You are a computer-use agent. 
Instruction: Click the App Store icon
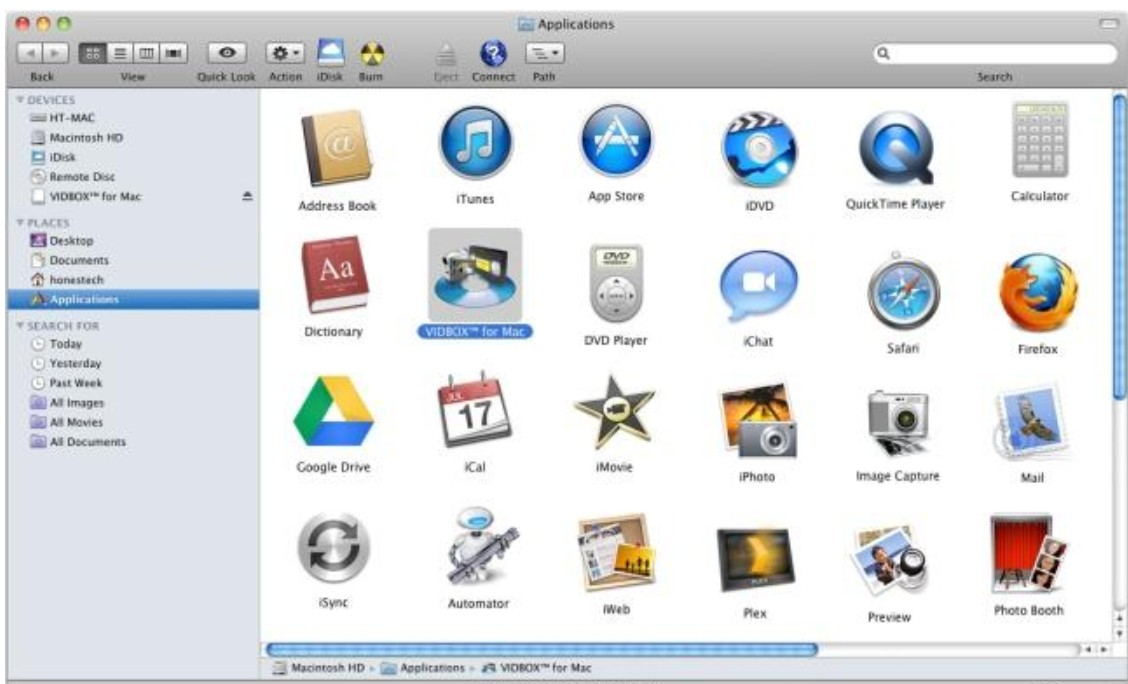point(616,141)
